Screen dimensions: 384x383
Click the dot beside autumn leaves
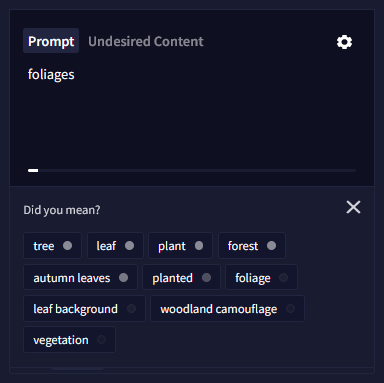point(123,277)
